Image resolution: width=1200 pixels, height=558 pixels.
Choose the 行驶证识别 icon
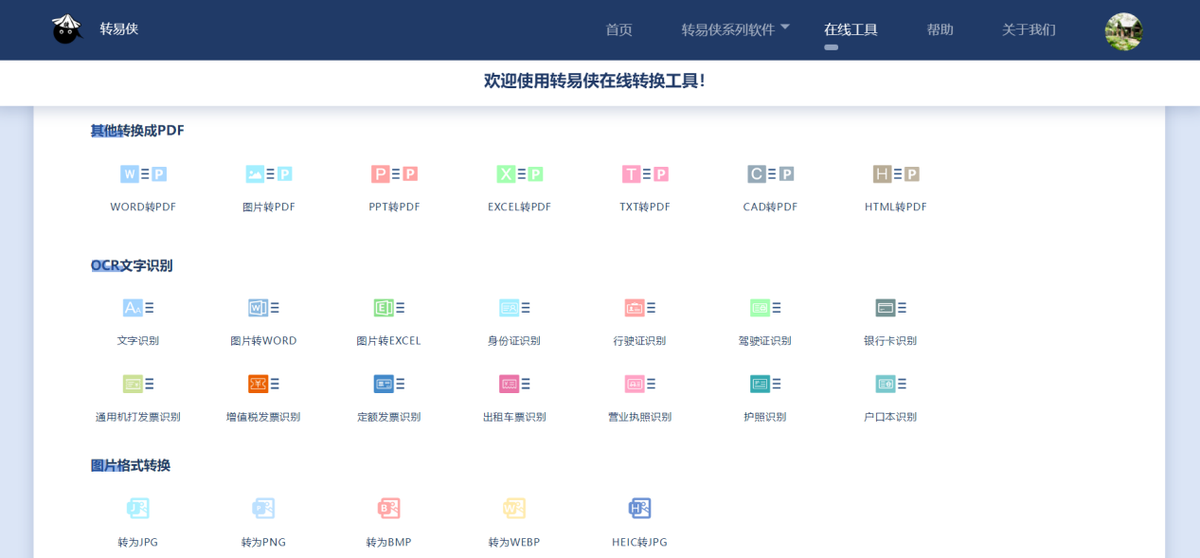[640, 308]
